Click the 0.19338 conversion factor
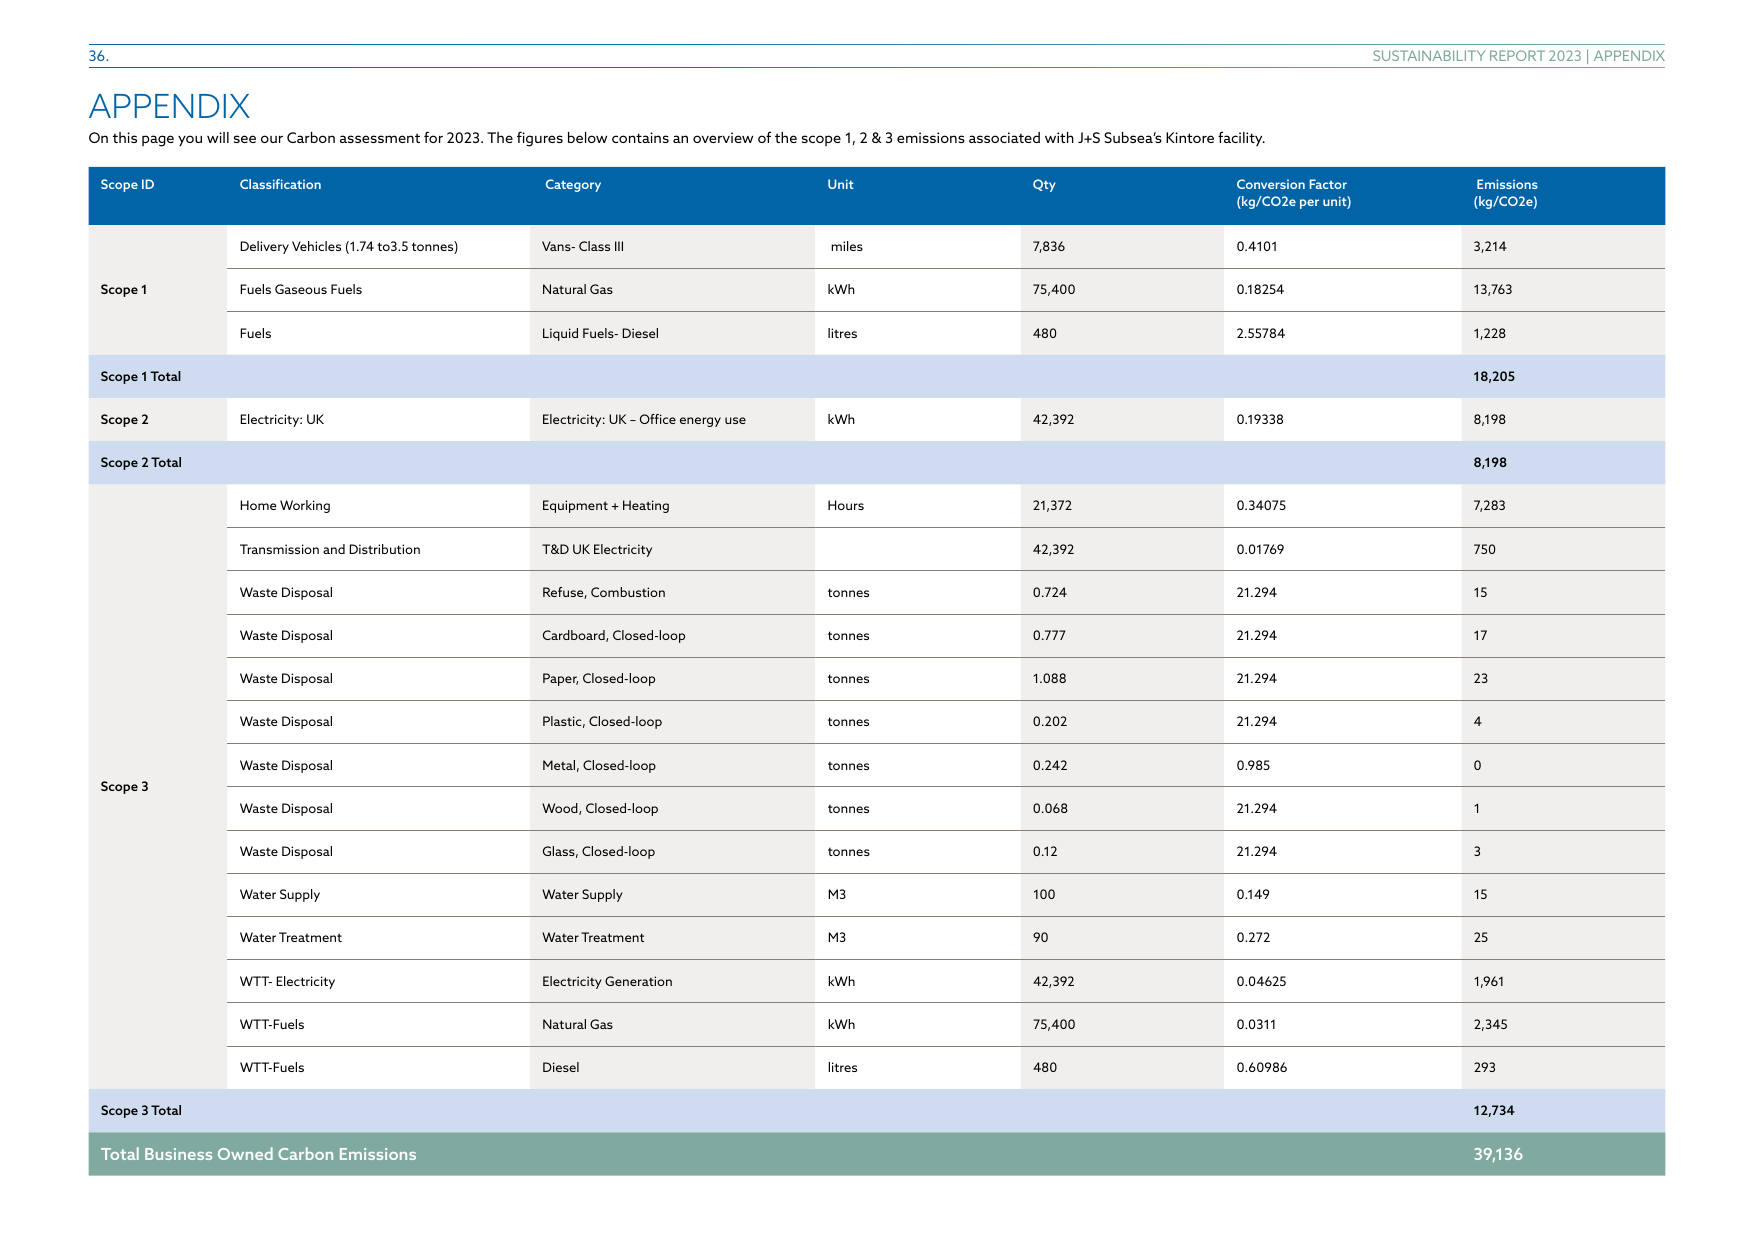This screenshot has height=1241, width=1754. click(1260, 420)
